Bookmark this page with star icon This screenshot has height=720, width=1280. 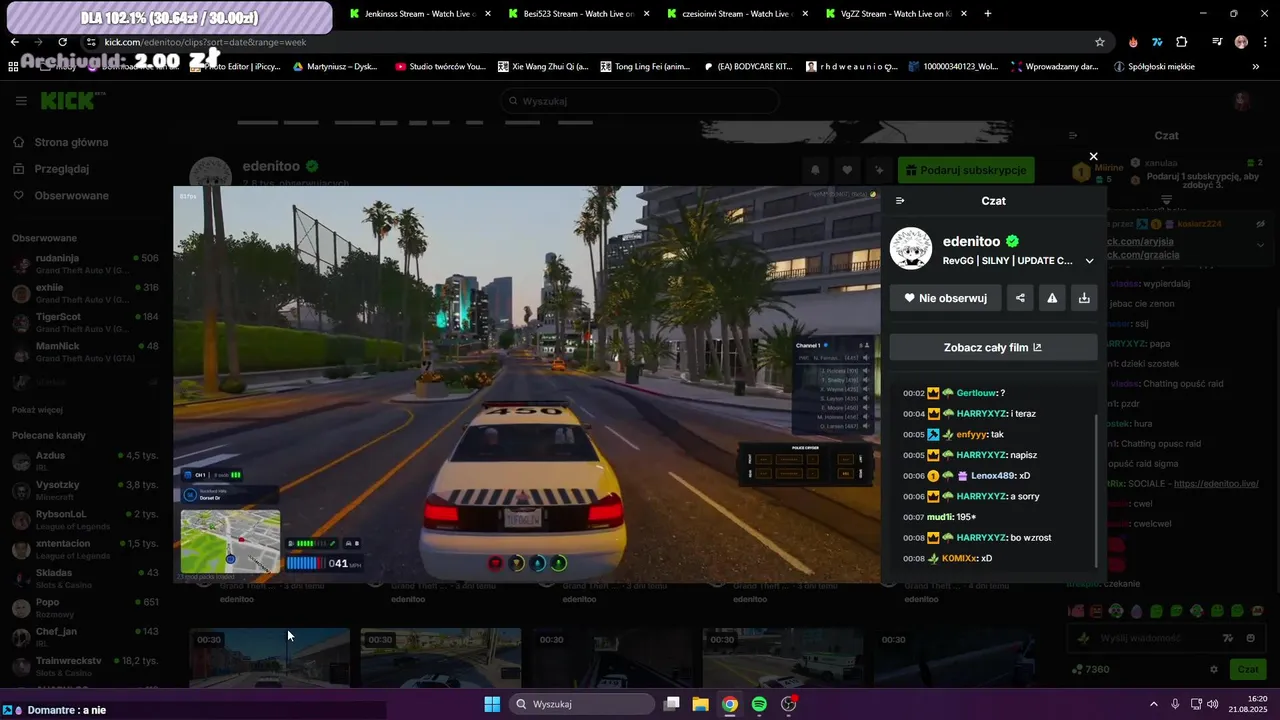point(1100,42)
